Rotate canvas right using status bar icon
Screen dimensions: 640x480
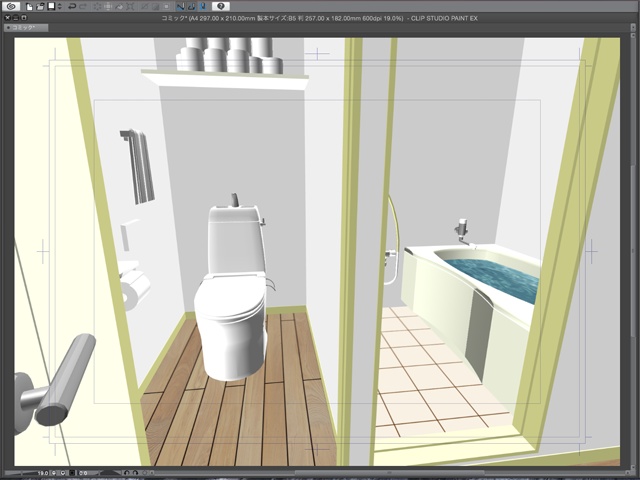pyautogui.click(x=135, y=473)
